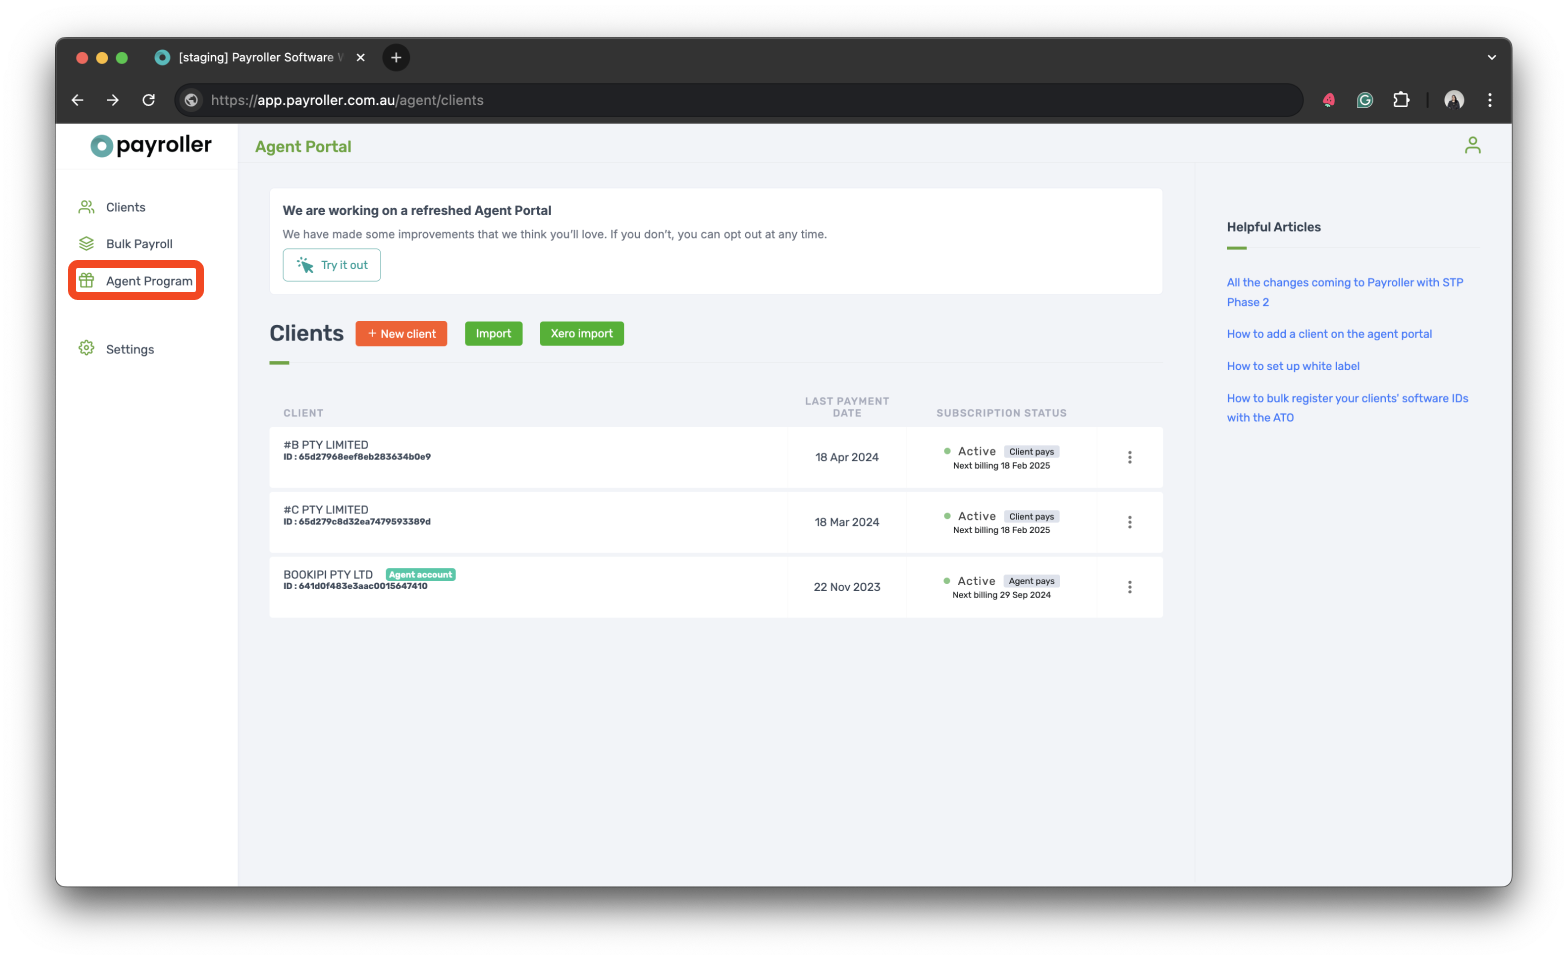Click the site info icon in address bar
This screenshot has height=960, width=1568.
(x=191, y=100)
